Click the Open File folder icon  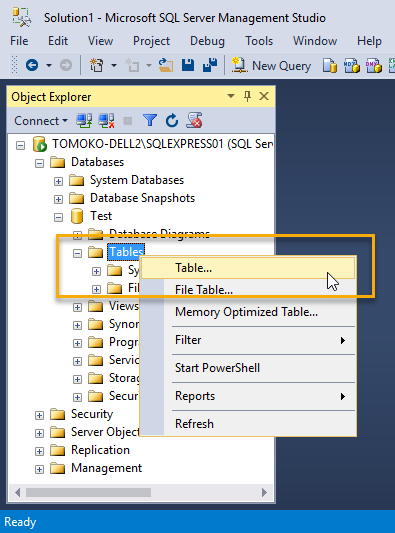tap(166, 65)
